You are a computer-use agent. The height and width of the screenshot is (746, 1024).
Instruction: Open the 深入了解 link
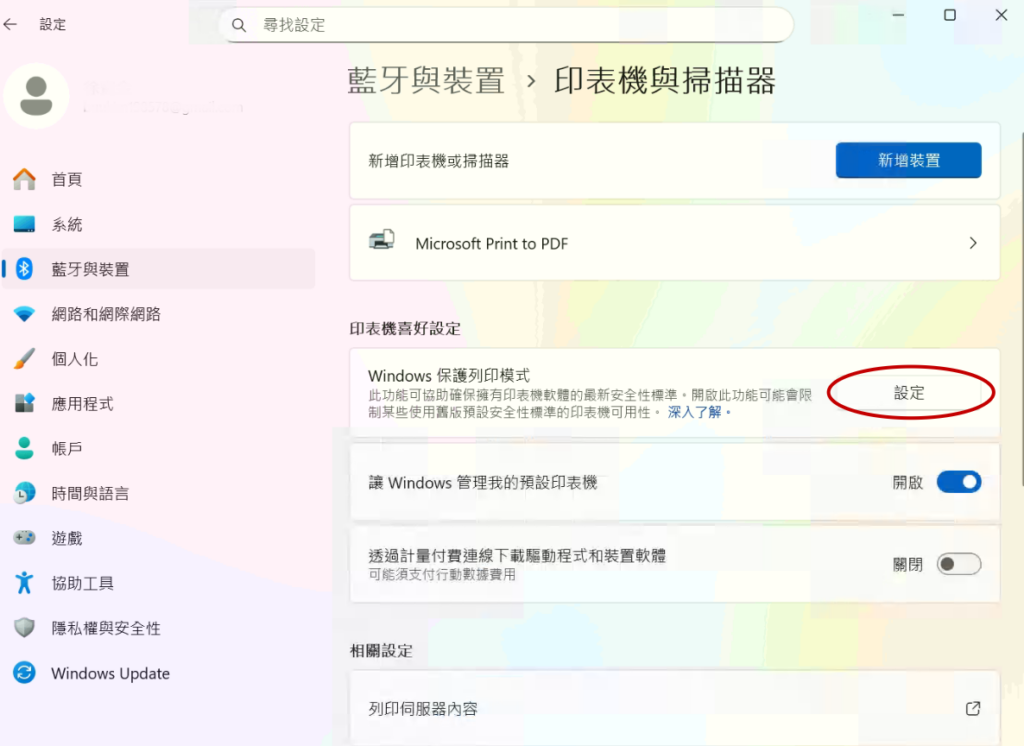[x=694, y=412]
